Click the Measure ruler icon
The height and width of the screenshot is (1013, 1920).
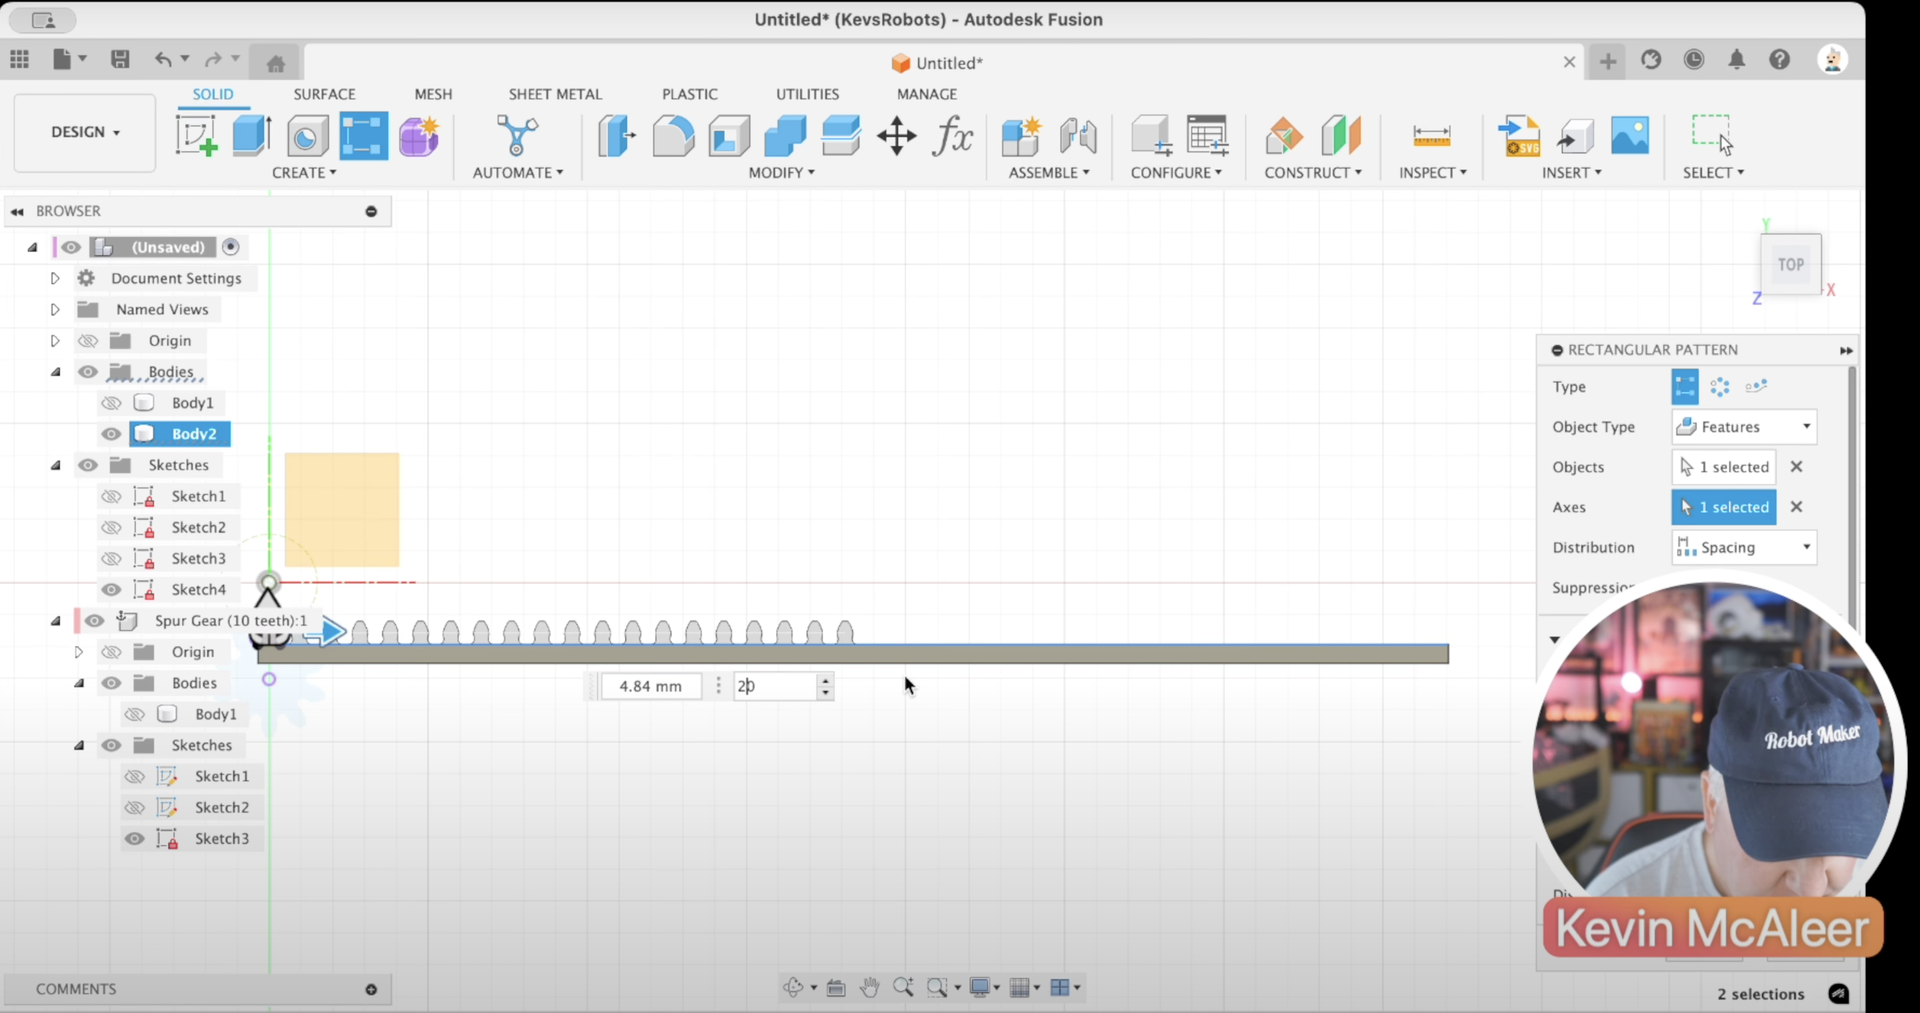click(1432, 136)
